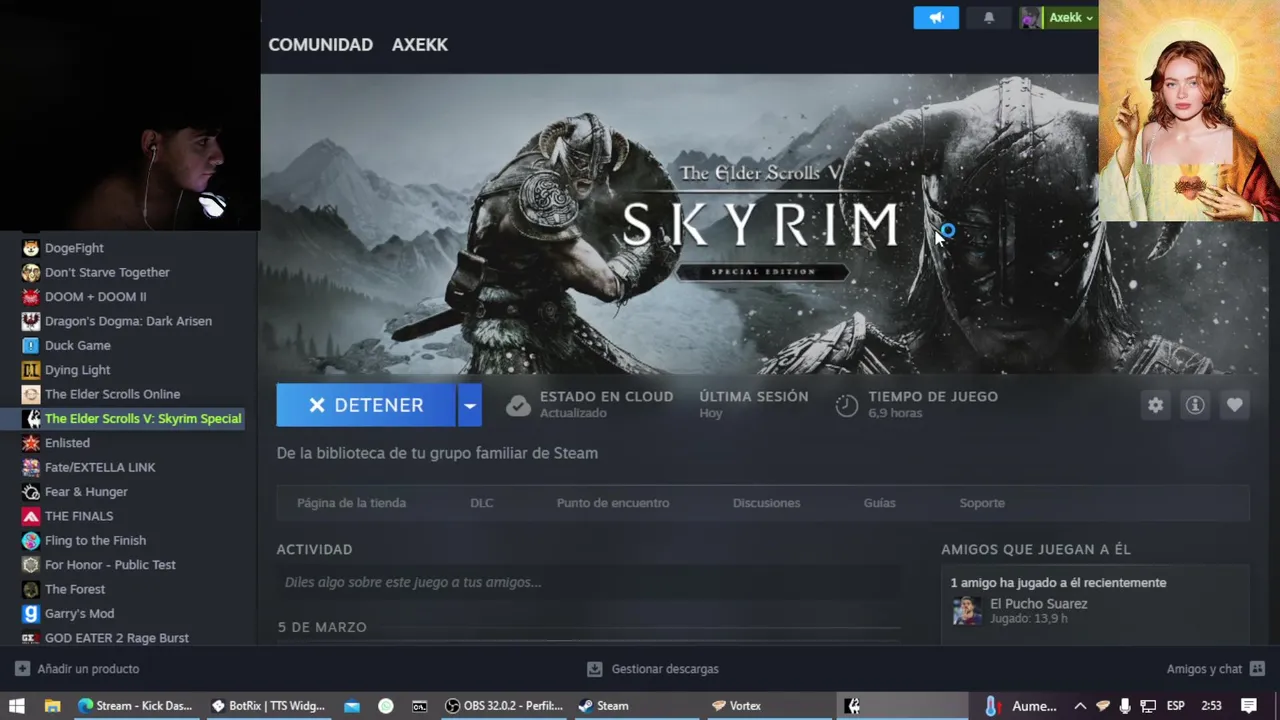The height and width of the screenshot is (720, 1280).
Task: Open game settings gear icon
Action: pyautogui.click(x=1156, y=405)
